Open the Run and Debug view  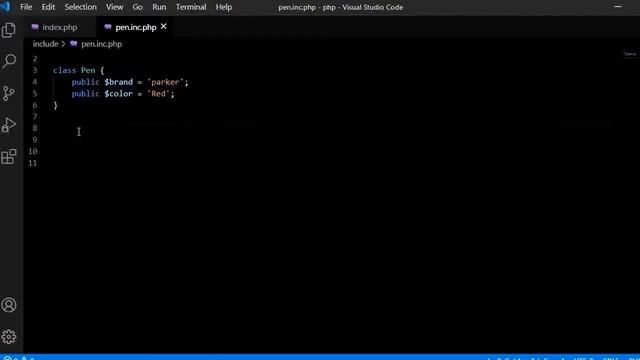(9, 125)
